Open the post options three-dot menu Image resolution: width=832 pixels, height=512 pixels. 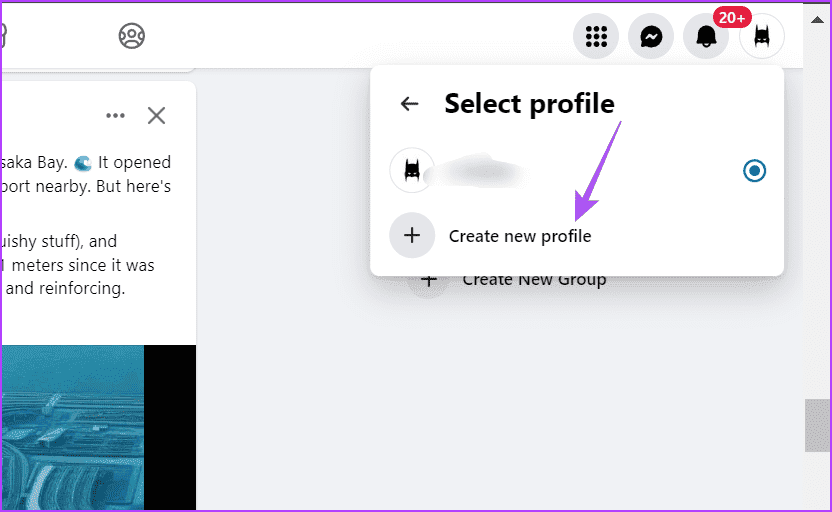pos(115,115)
